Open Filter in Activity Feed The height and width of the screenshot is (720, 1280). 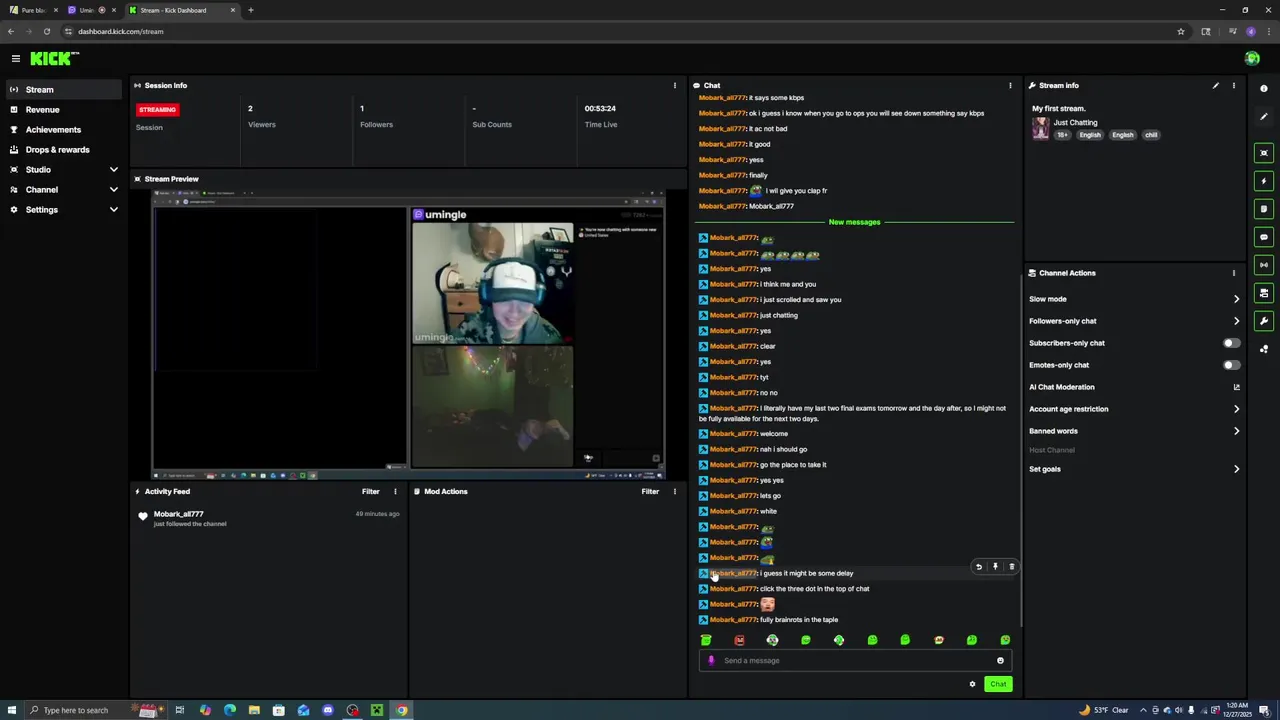point(370,491)
